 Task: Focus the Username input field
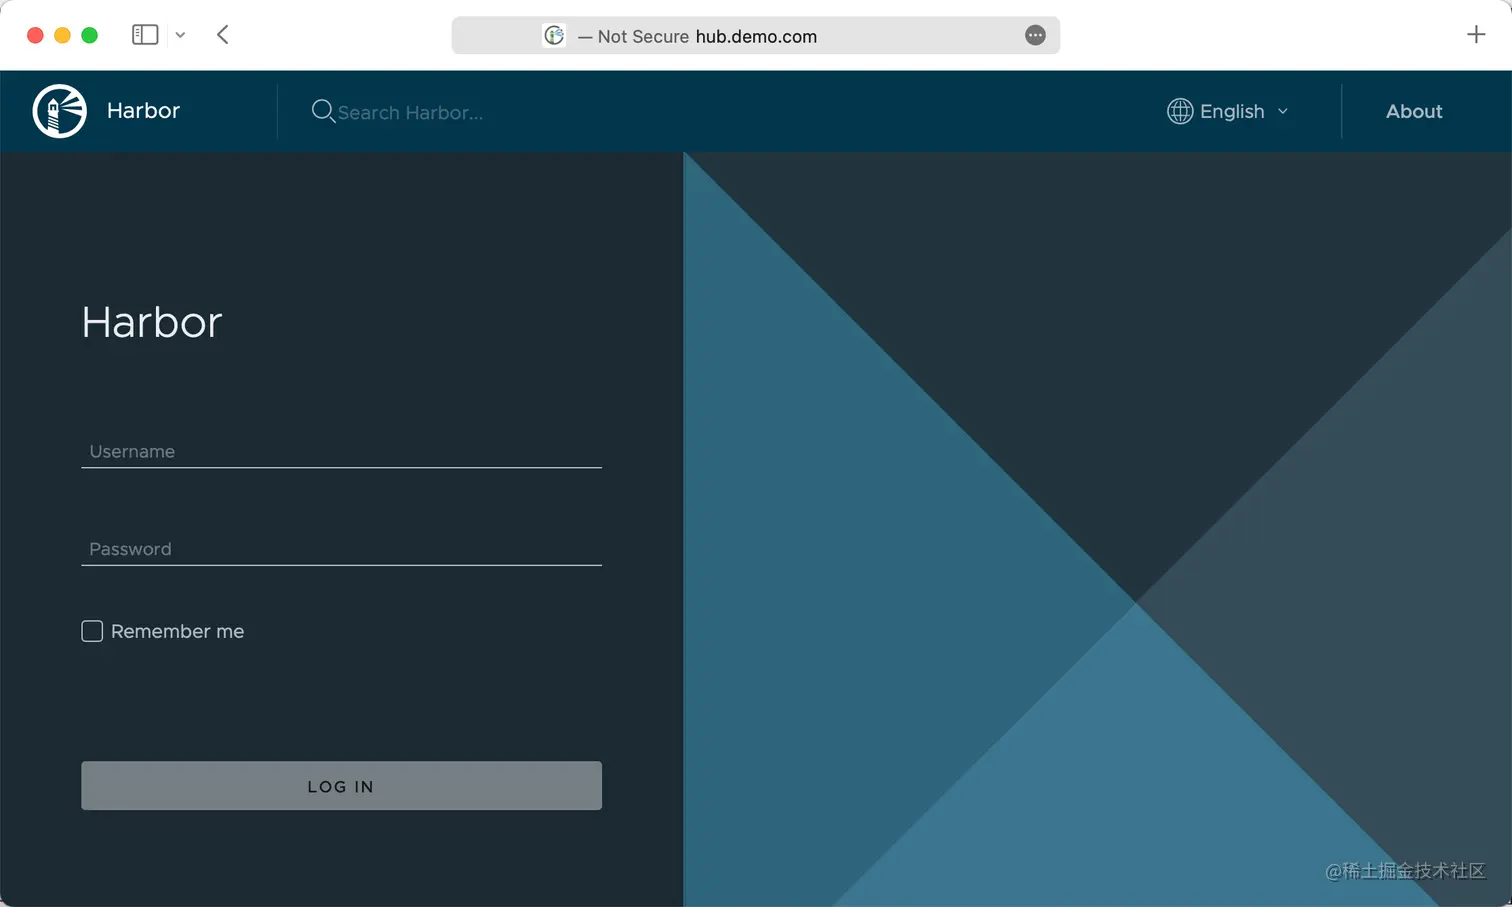(x=340, y=451)
